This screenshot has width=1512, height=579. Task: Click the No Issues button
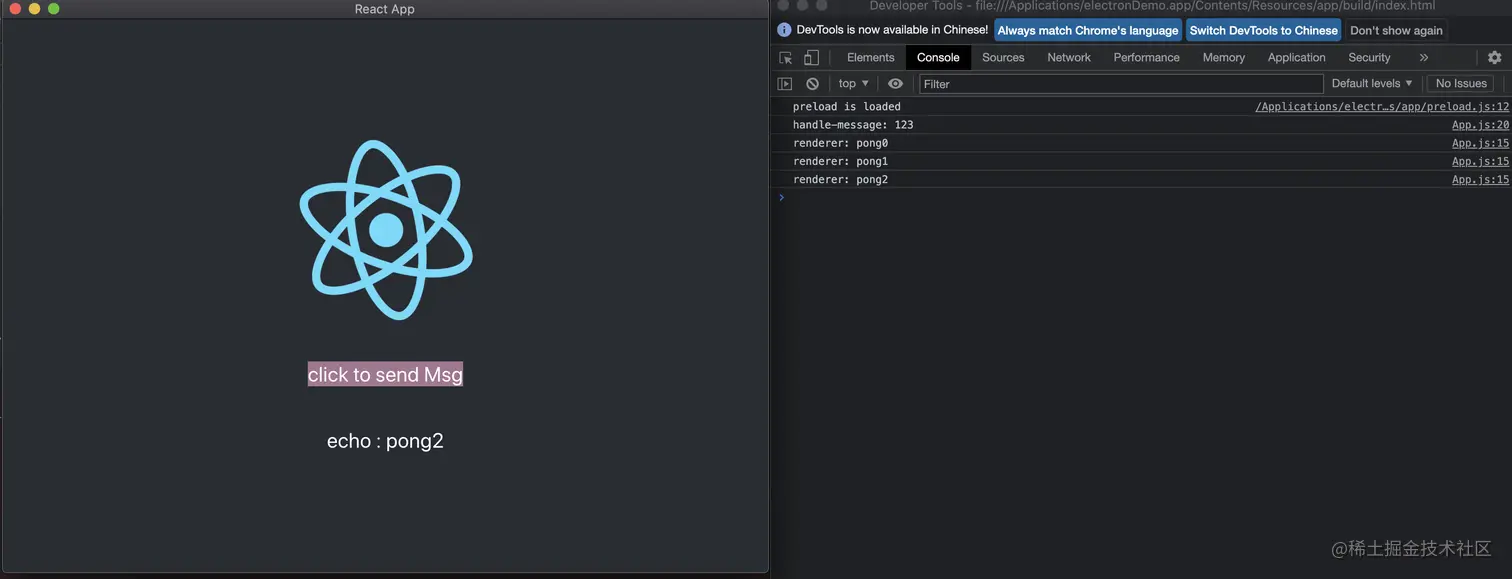click(1461, 84)
